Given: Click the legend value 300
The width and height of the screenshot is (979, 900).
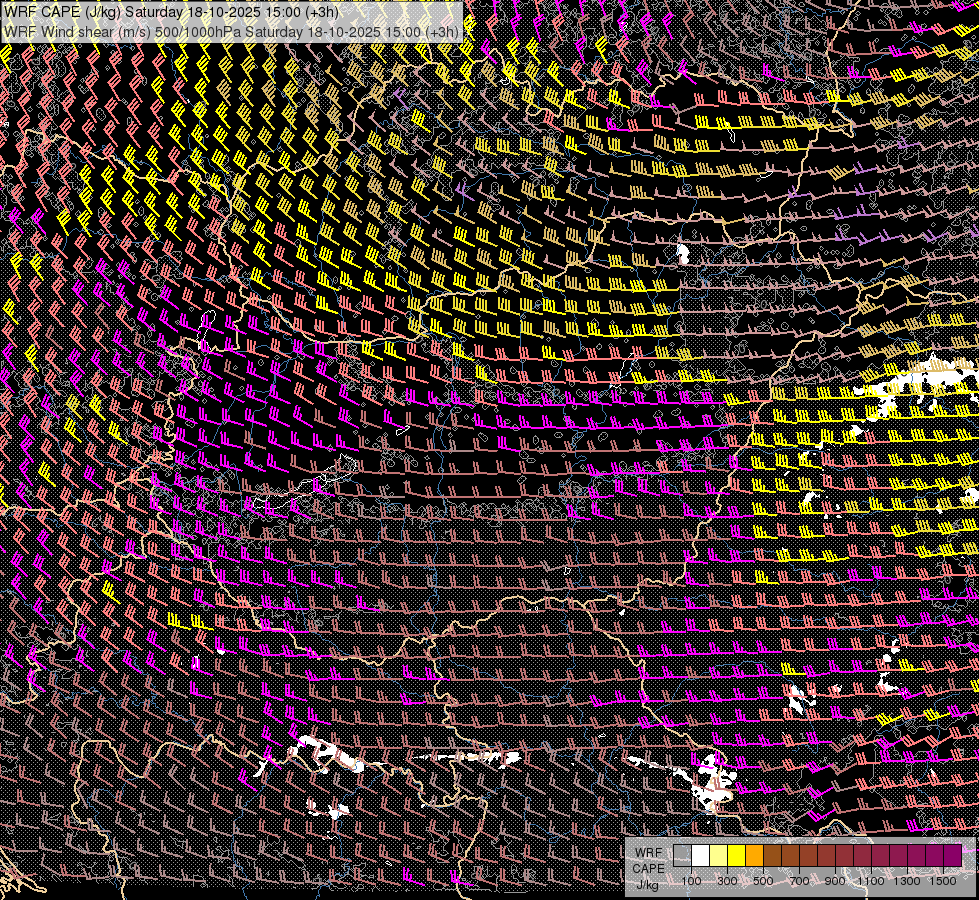Looking at the screenshot, I should click(x=727, y=881).
